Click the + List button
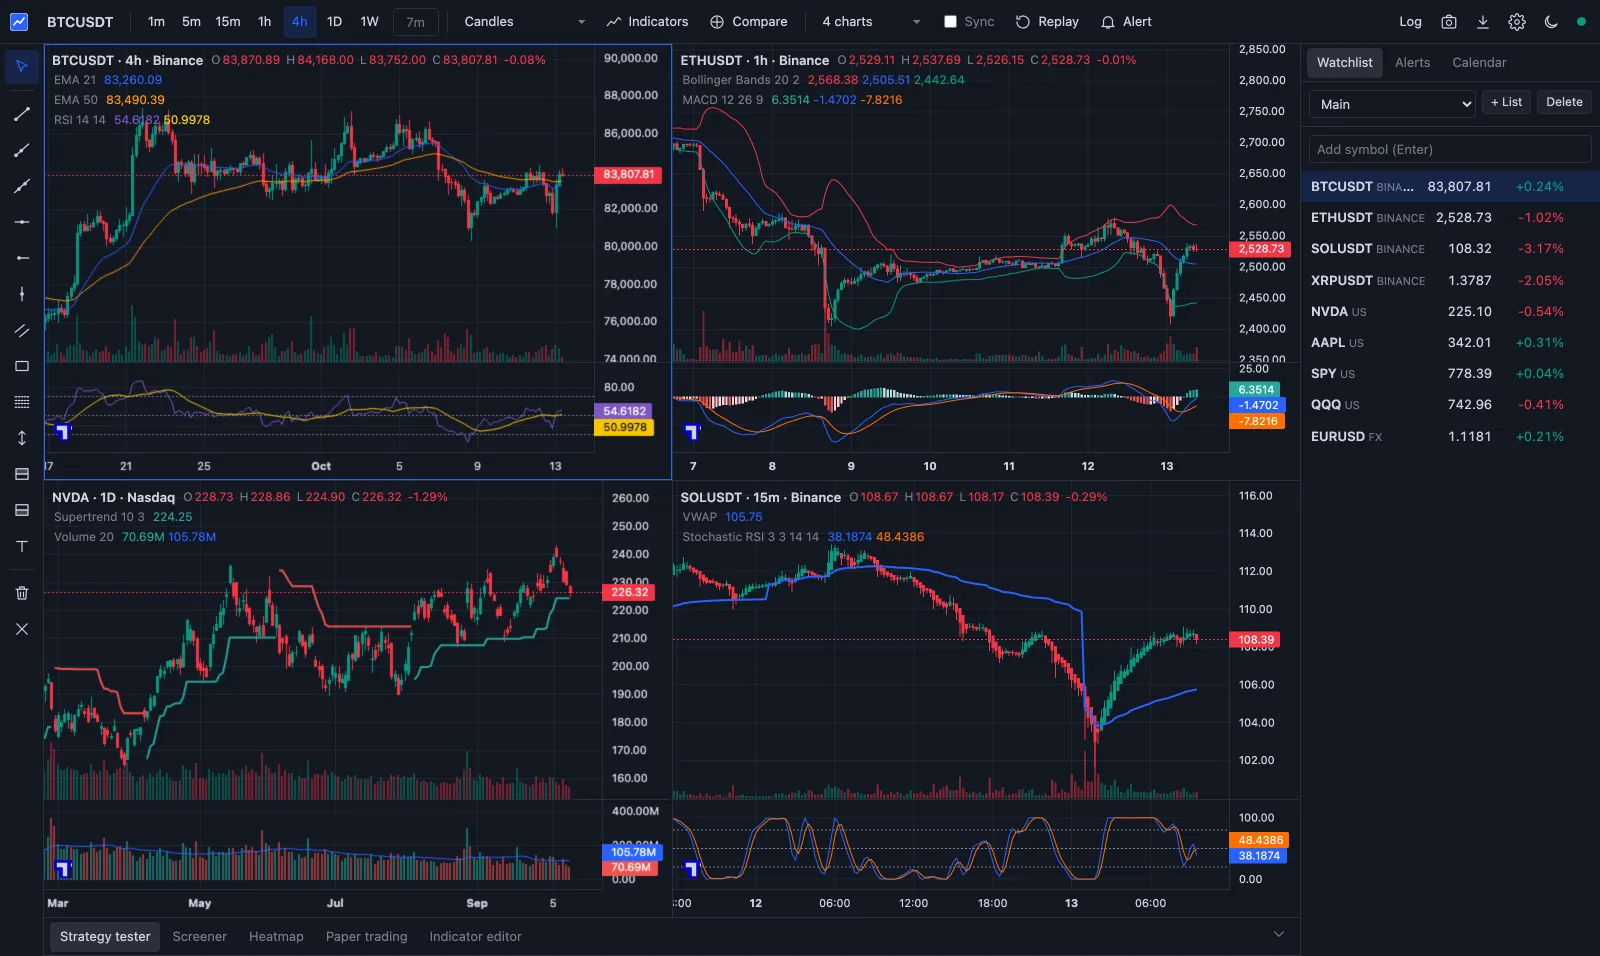The width and height of the screenshot is (1600, 956). [x=1506, y=102]
